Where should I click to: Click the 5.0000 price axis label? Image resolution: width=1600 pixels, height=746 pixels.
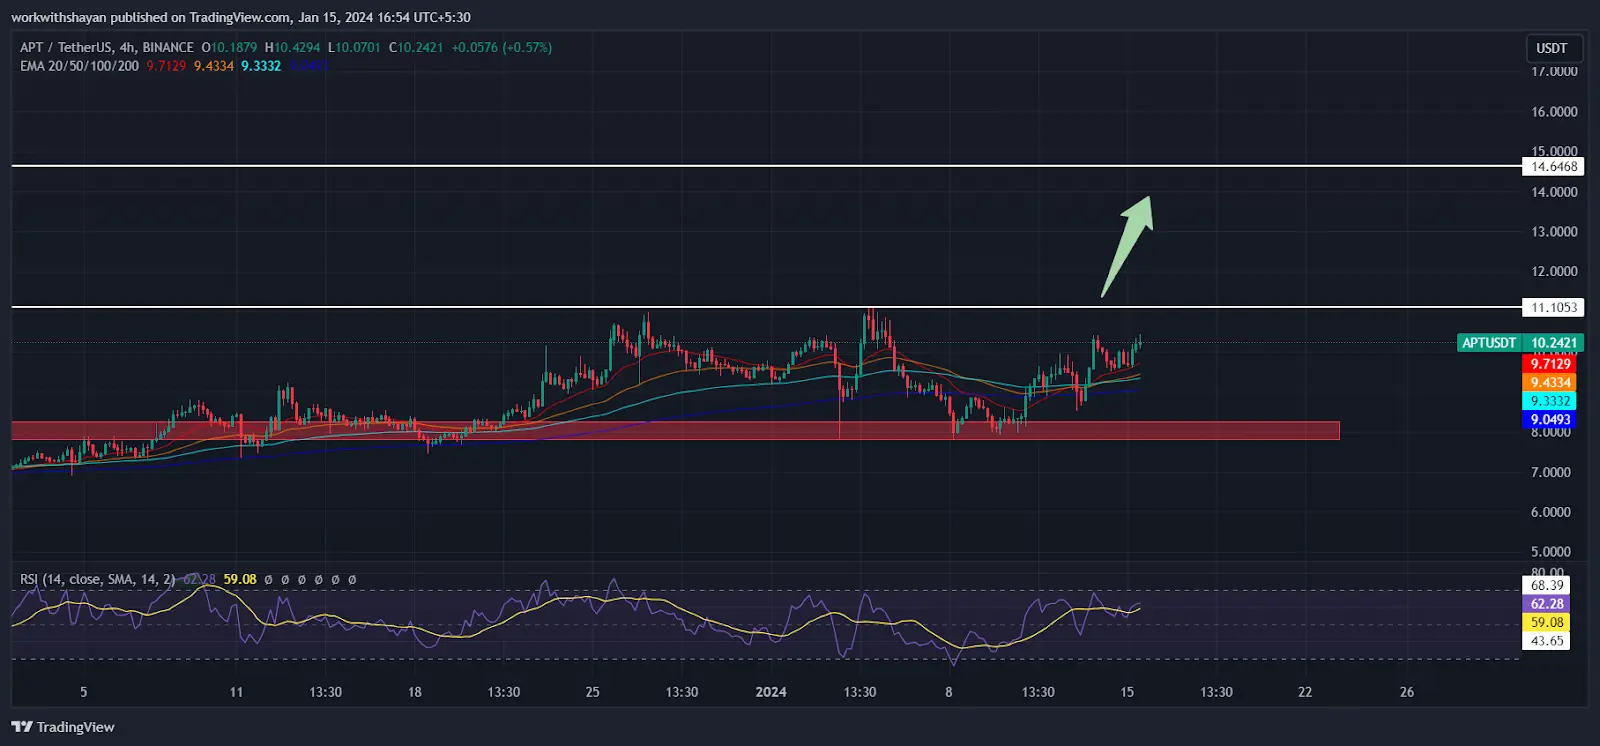pyautogui.click(x=1551, y=552)
